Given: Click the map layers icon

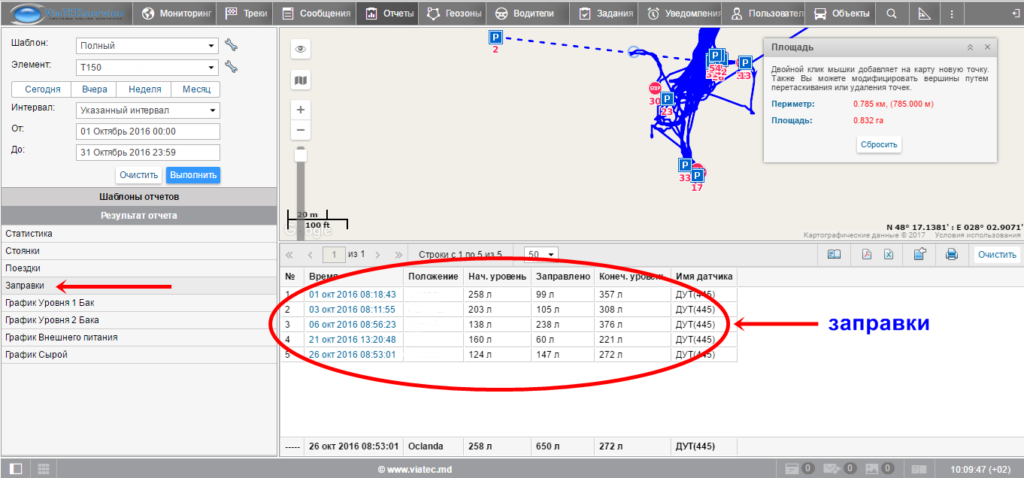Looking at the screenshot, I should click(x=299, y=79).
